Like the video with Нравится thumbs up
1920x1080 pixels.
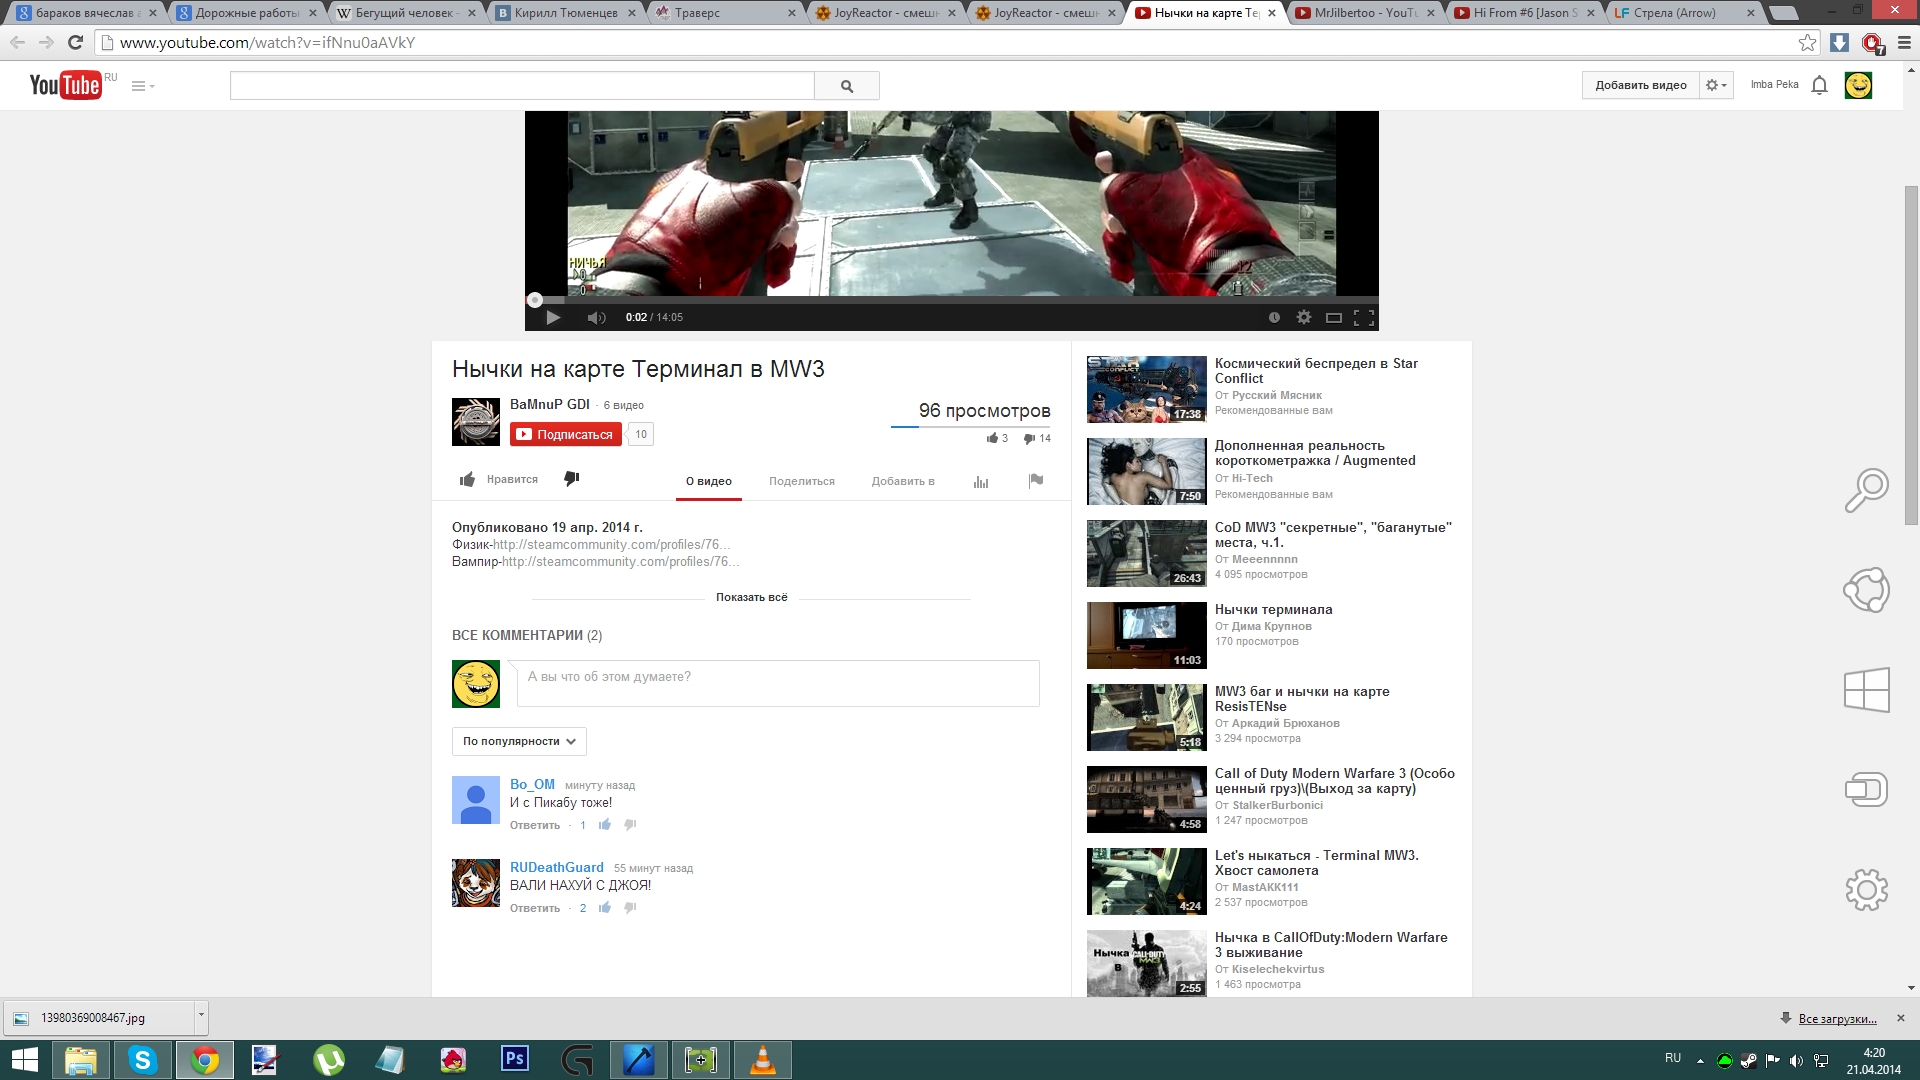click(498, 479)
